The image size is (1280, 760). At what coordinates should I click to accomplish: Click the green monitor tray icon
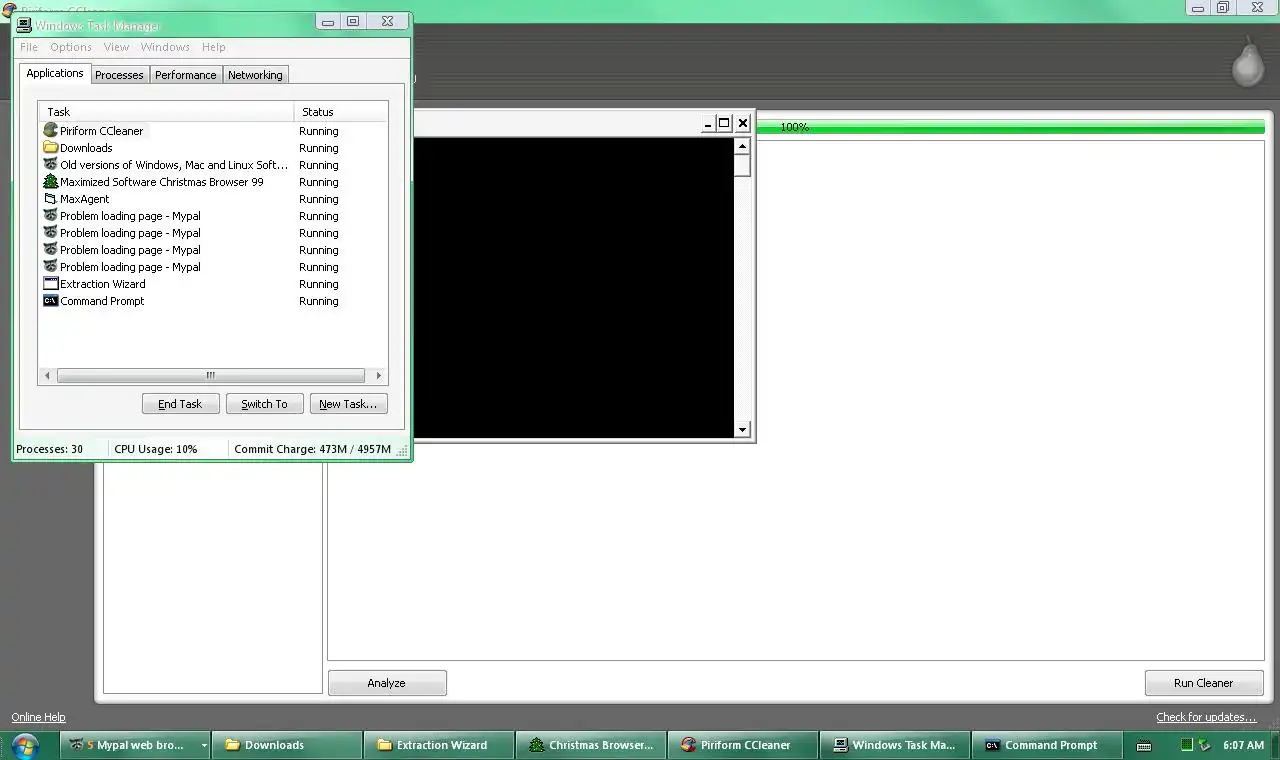[x=1187, y=745]
